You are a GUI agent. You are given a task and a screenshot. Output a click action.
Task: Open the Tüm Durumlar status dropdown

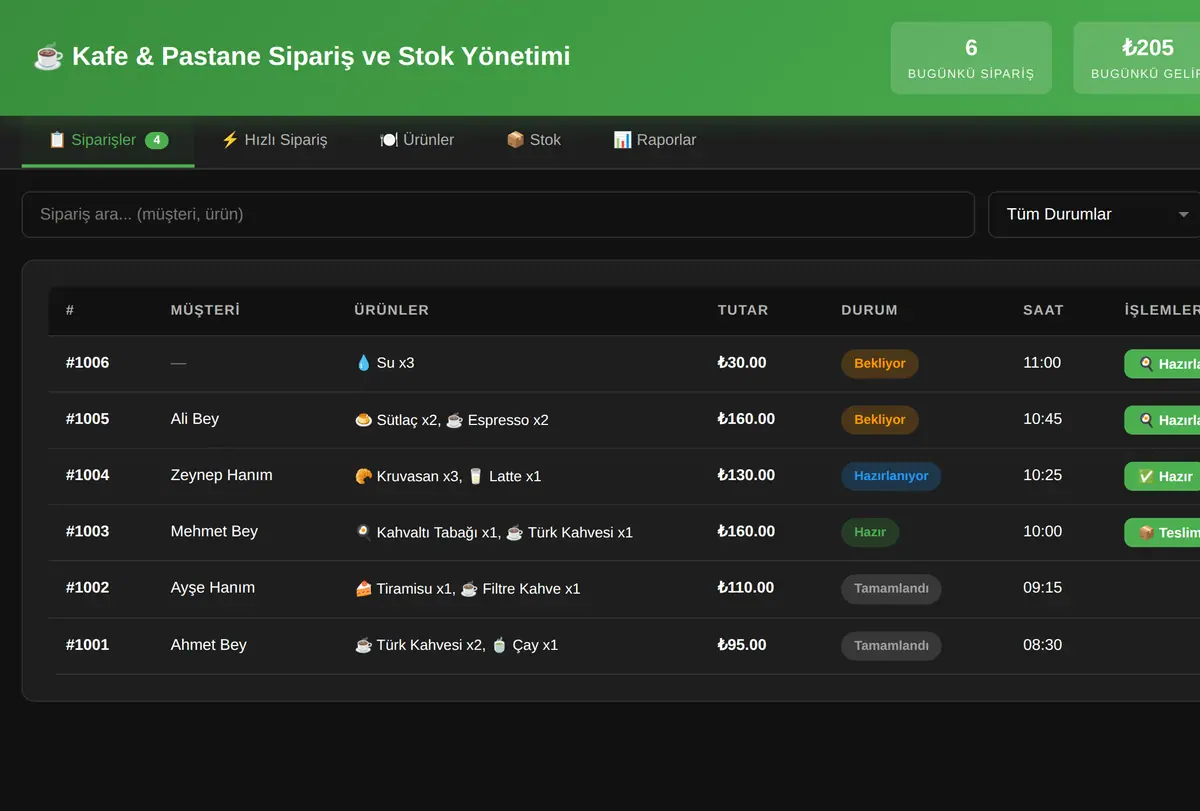pyautogui.click(x=1094, y=214)
